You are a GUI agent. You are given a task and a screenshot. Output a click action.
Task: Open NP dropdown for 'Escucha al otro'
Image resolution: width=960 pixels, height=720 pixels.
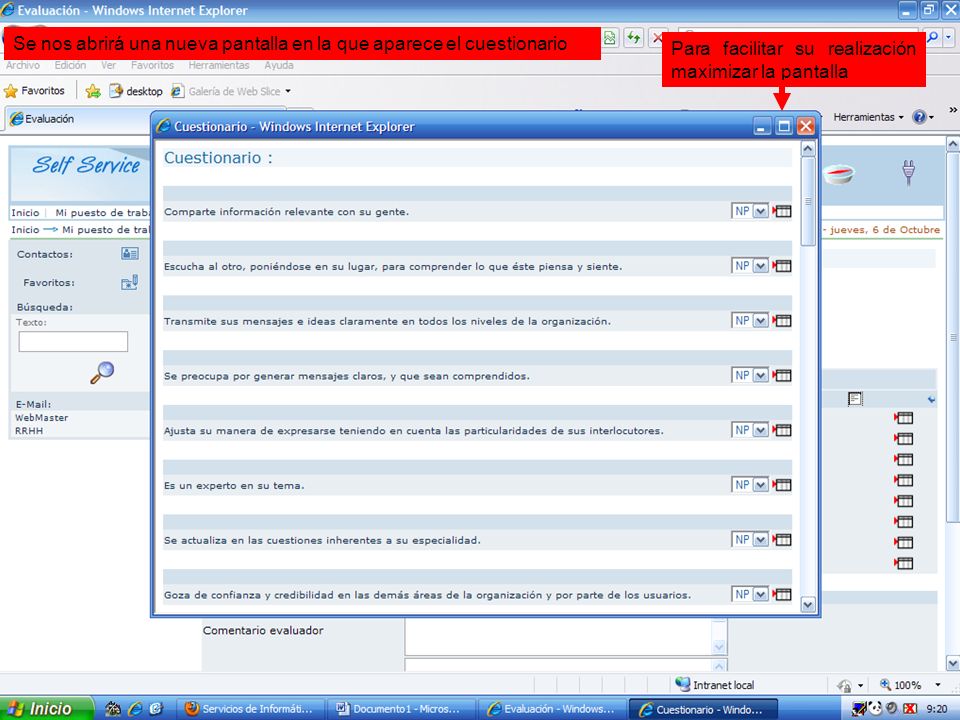pyautogui.click(x=760, y=266)
